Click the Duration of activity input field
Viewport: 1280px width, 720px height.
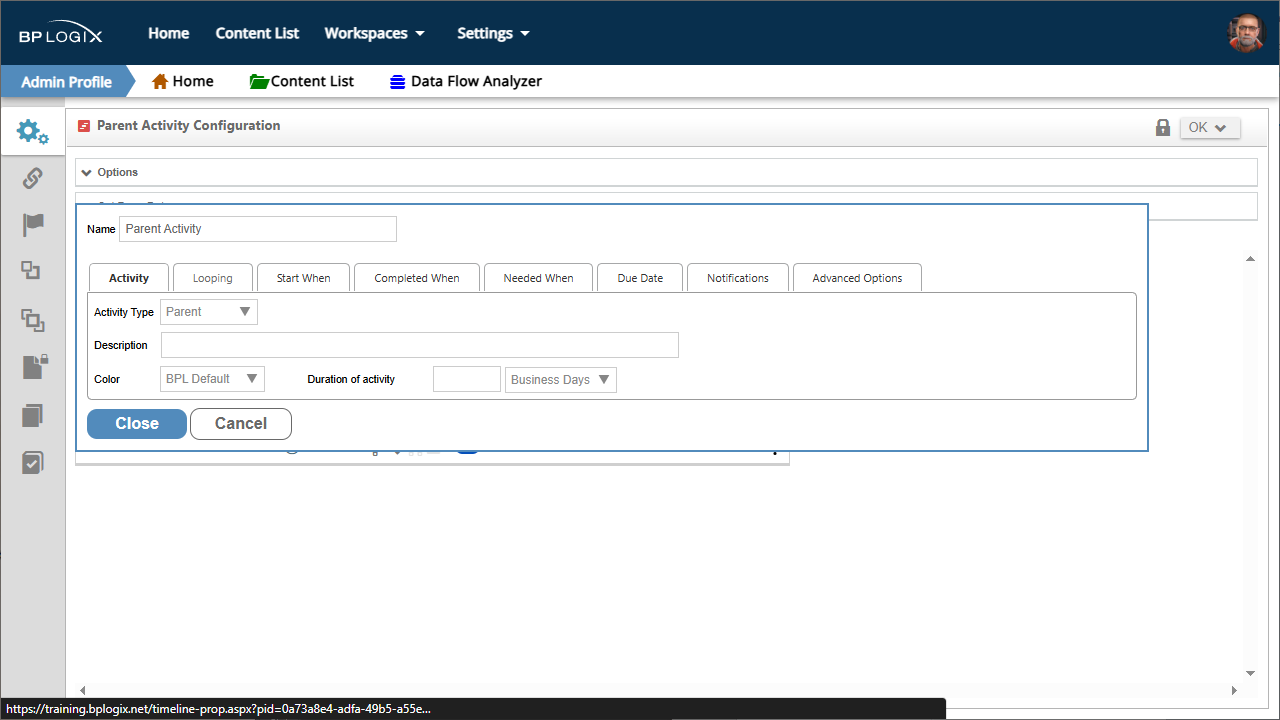(x=467, y=379)
